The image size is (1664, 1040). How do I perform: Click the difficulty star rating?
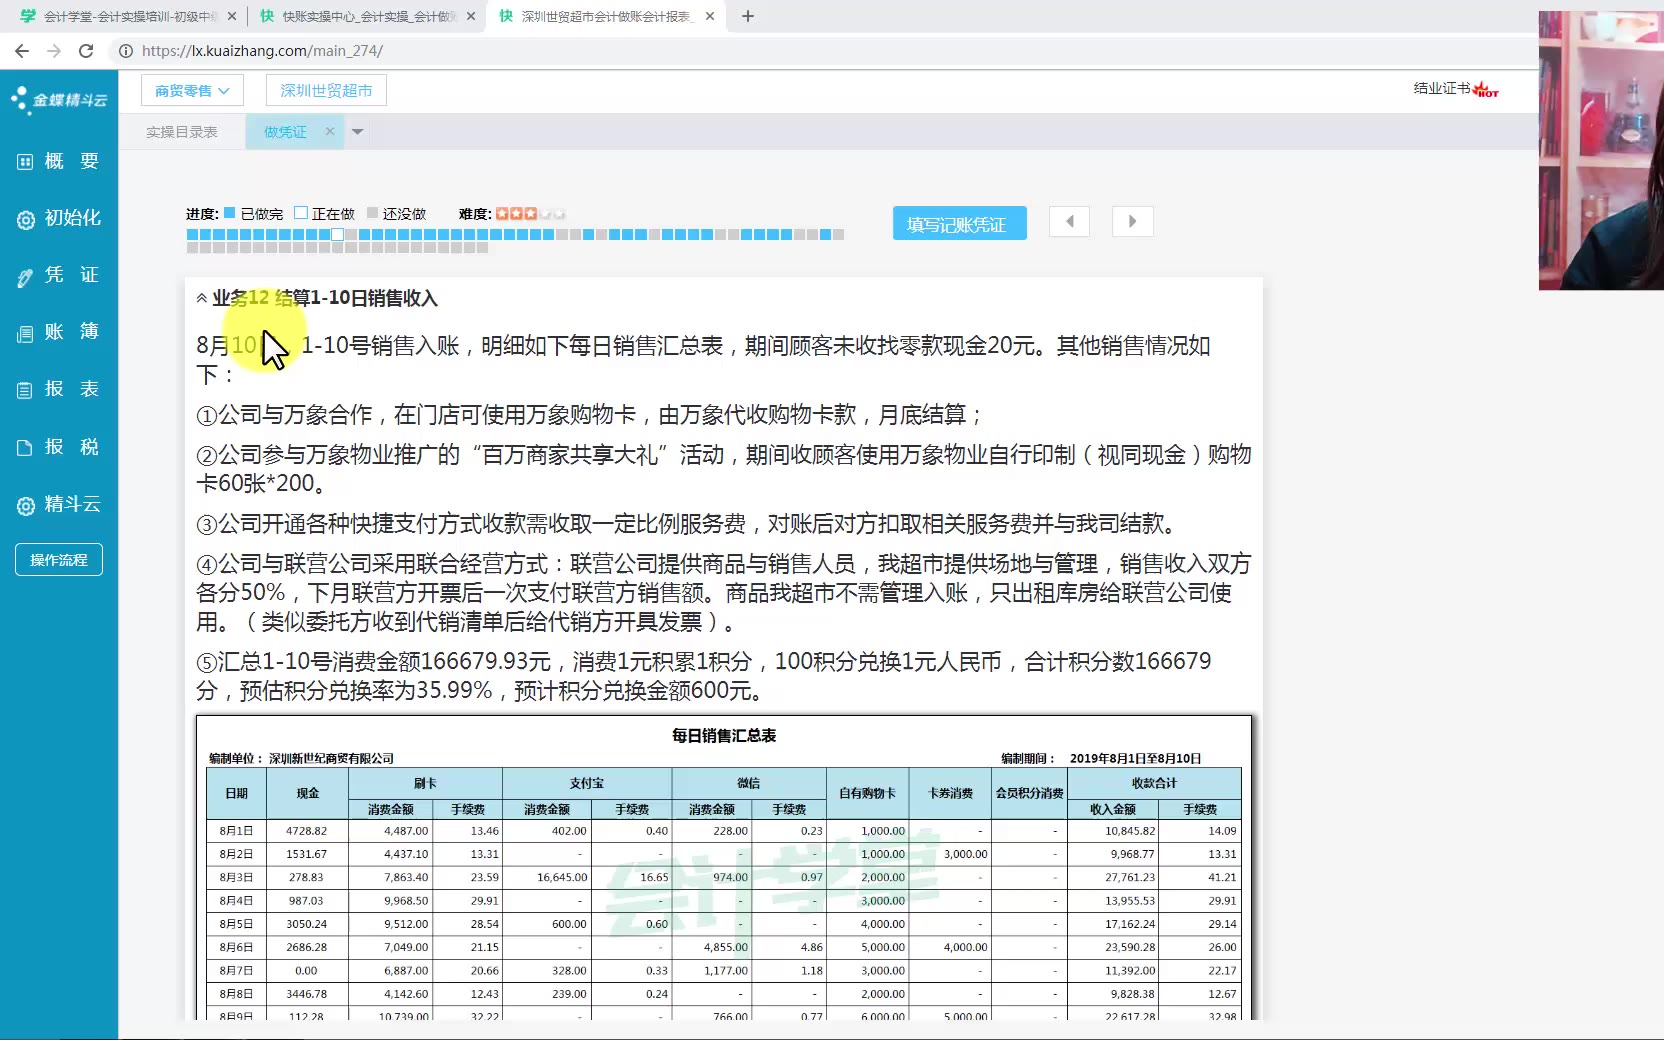[x=530, y=214]
